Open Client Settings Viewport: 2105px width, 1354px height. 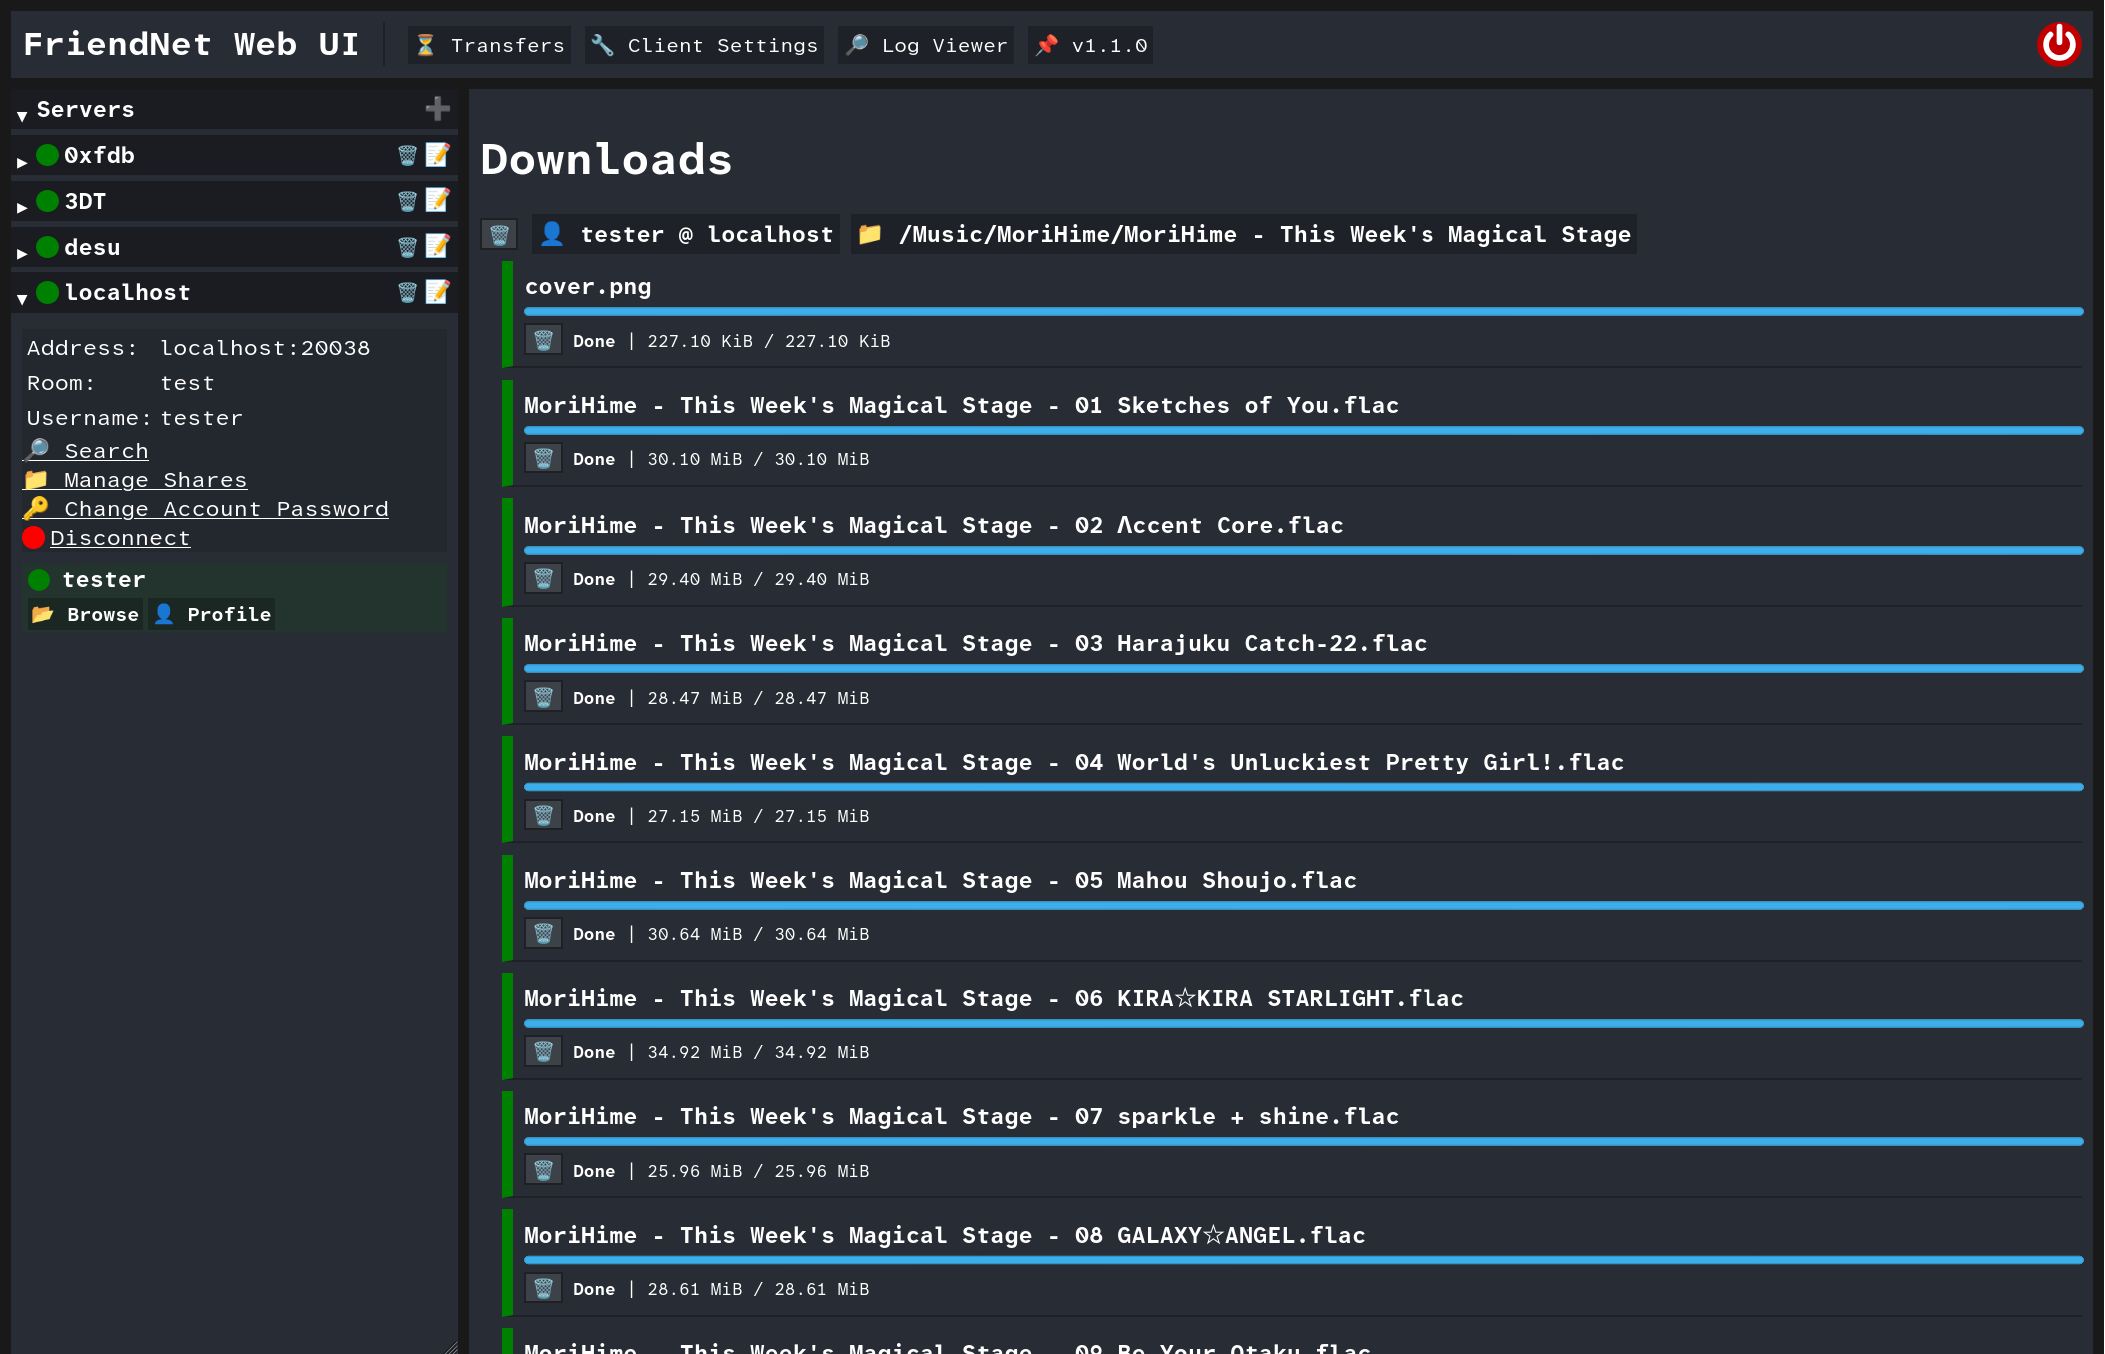(703, 44)
